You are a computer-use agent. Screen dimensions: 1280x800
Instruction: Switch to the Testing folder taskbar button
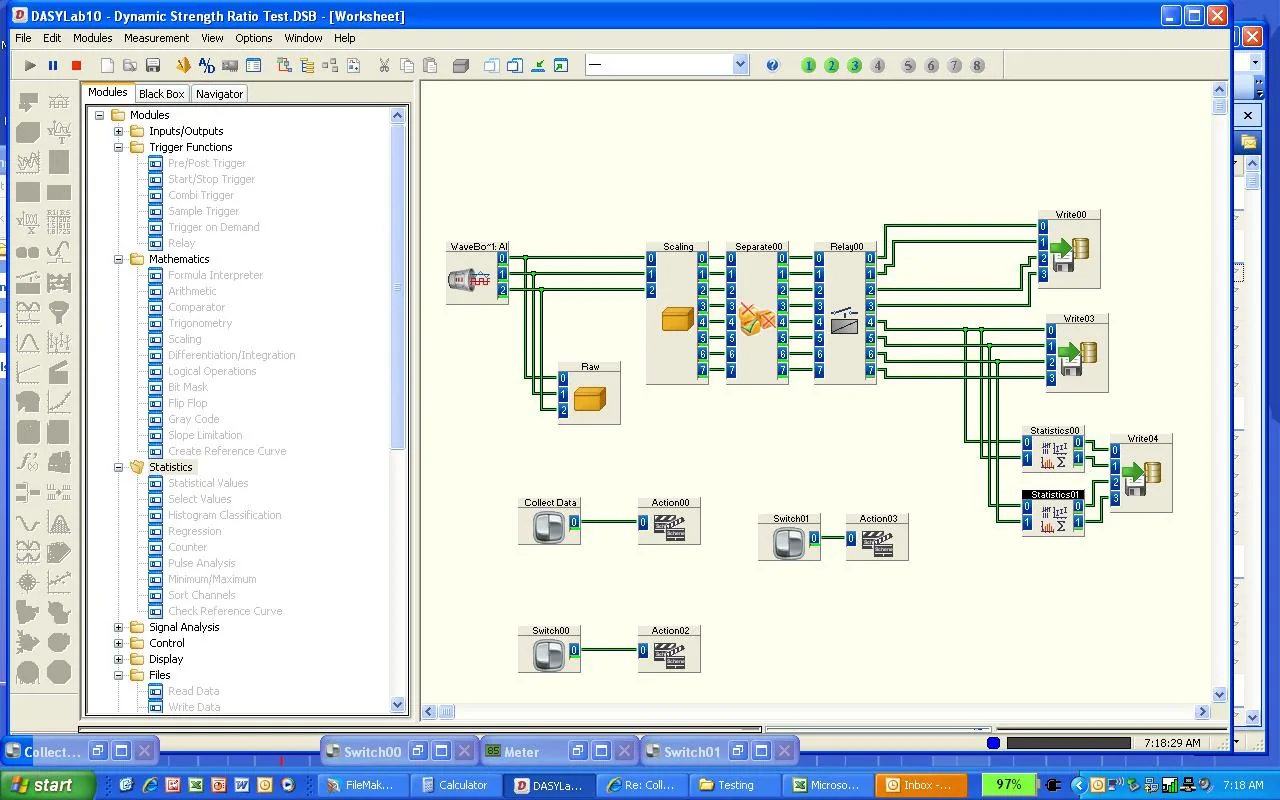[x=736, y=785]
